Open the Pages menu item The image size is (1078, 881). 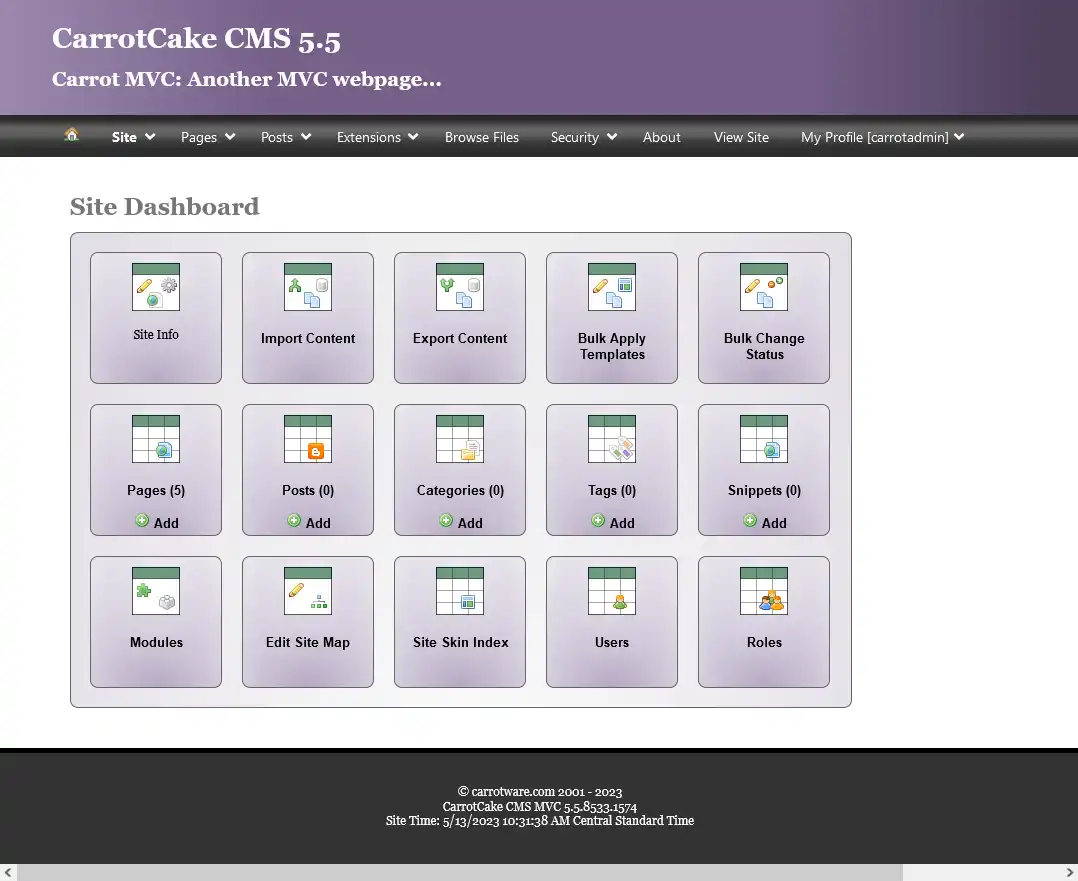click(x=199, y=138)
